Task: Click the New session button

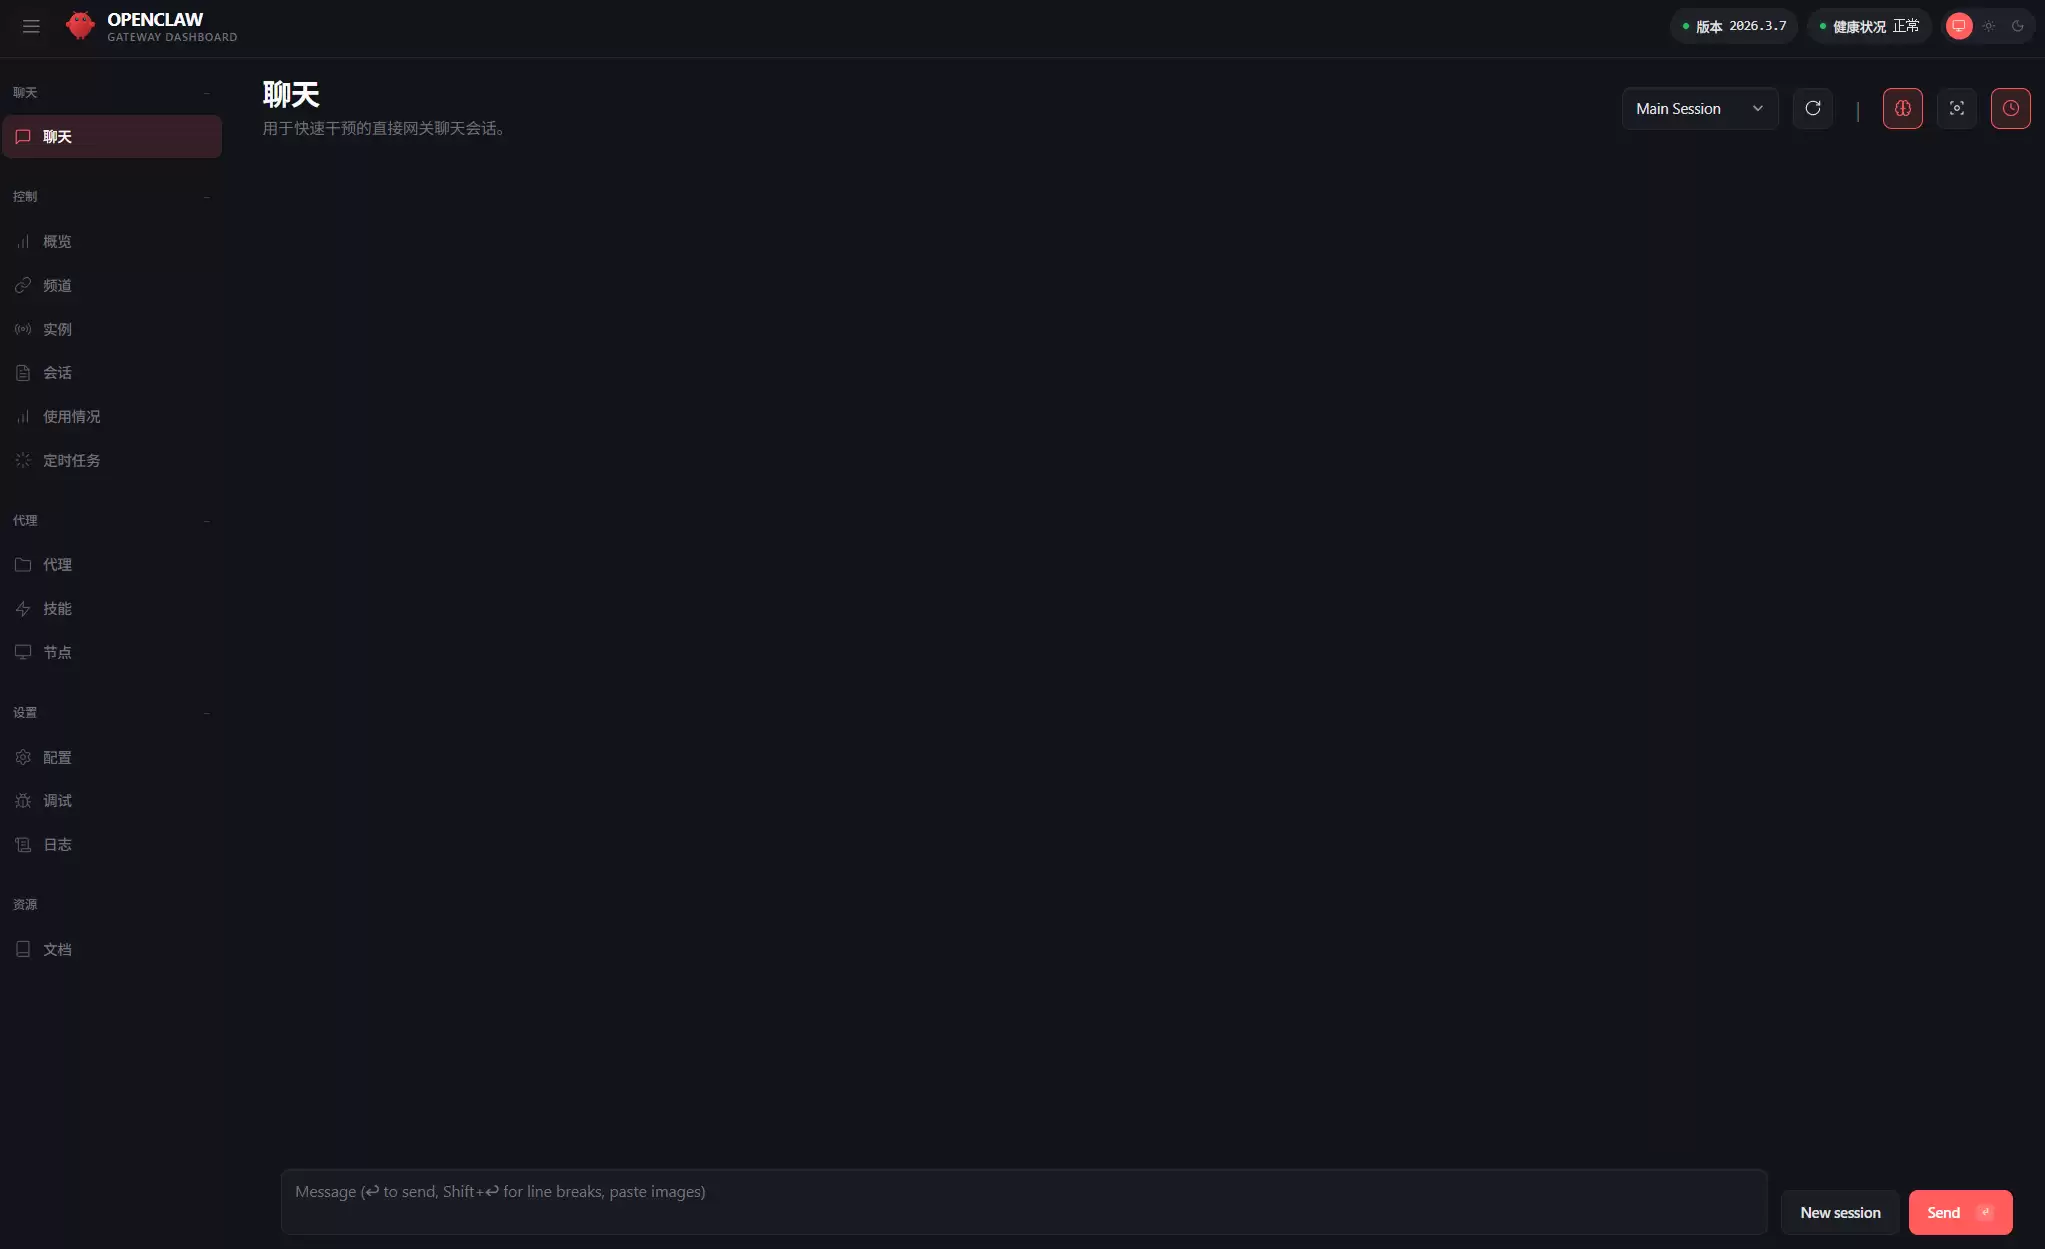Action: pyautogui.click(x=1840, y=1213)
